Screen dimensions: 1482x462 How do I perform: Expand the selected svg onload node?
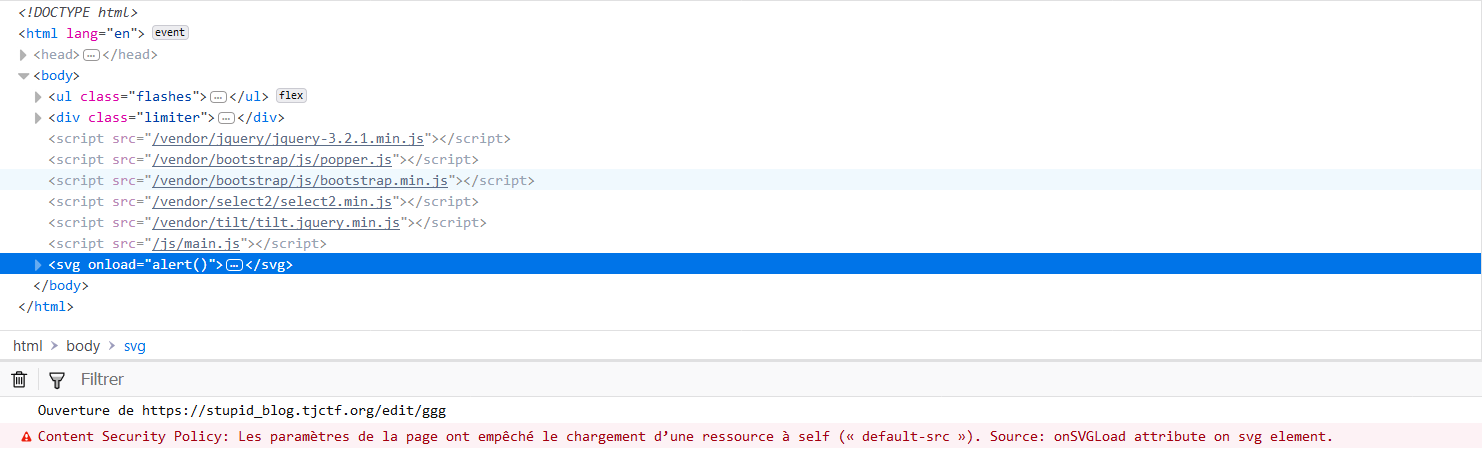[x=39, y=265]
